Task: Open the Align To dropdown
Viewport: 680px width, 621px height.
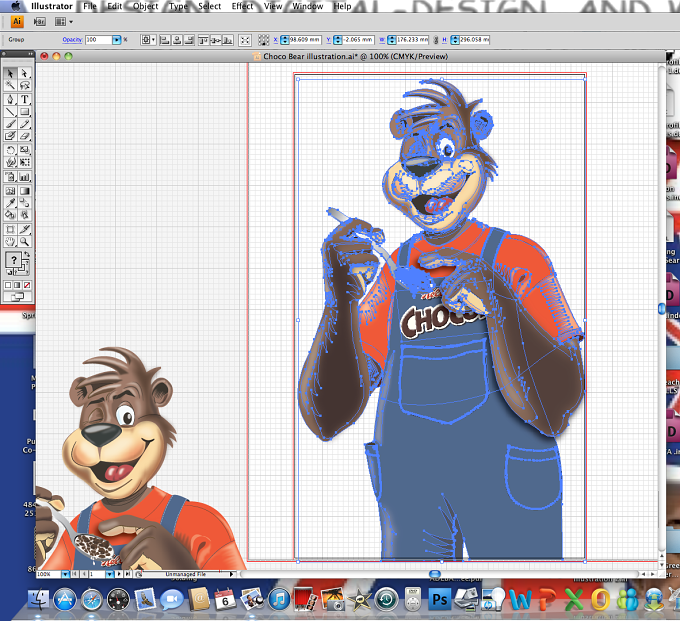Action: 148,40
